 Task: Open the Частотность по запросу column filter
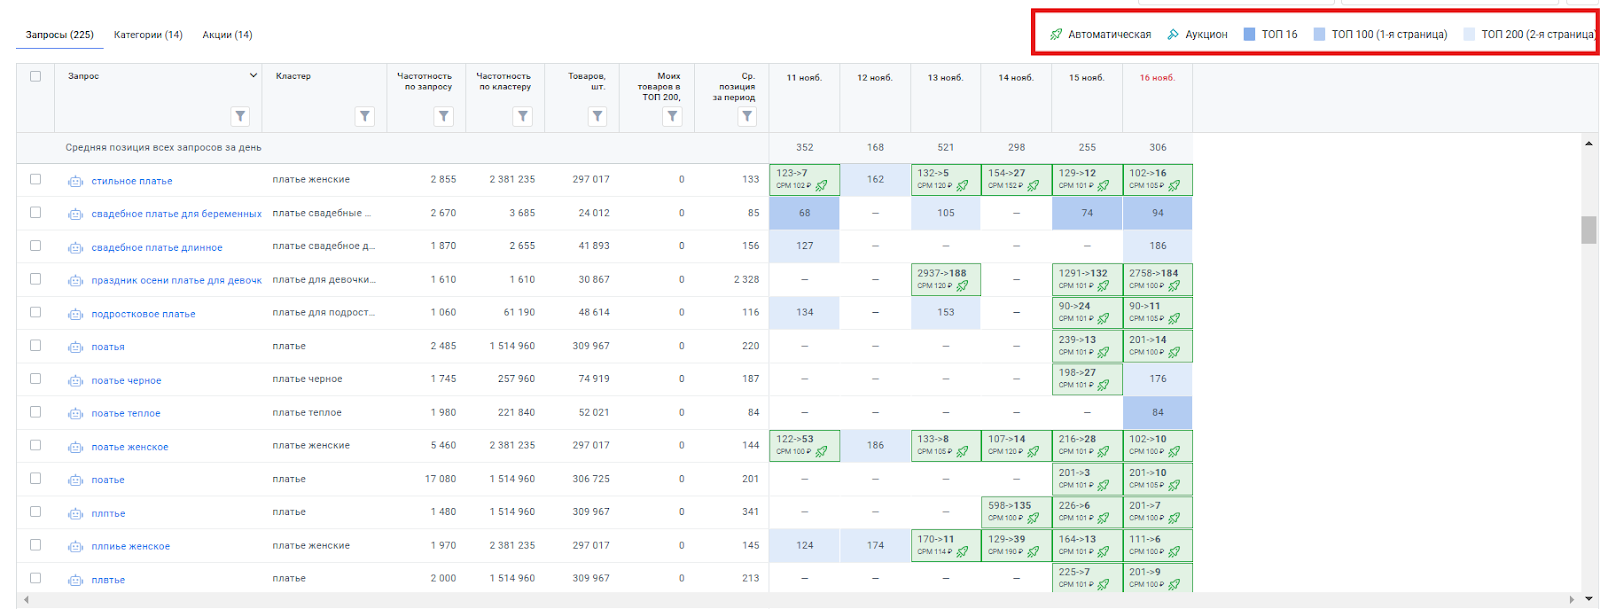pos(444,117)
